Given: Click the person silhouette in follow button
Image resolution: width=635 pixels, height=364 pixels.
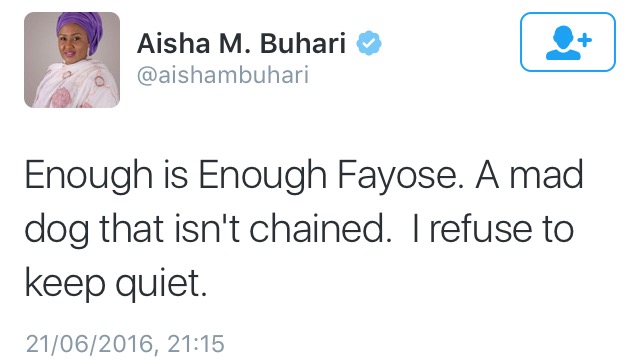Looking at the screenshot, I should point(563,43).
